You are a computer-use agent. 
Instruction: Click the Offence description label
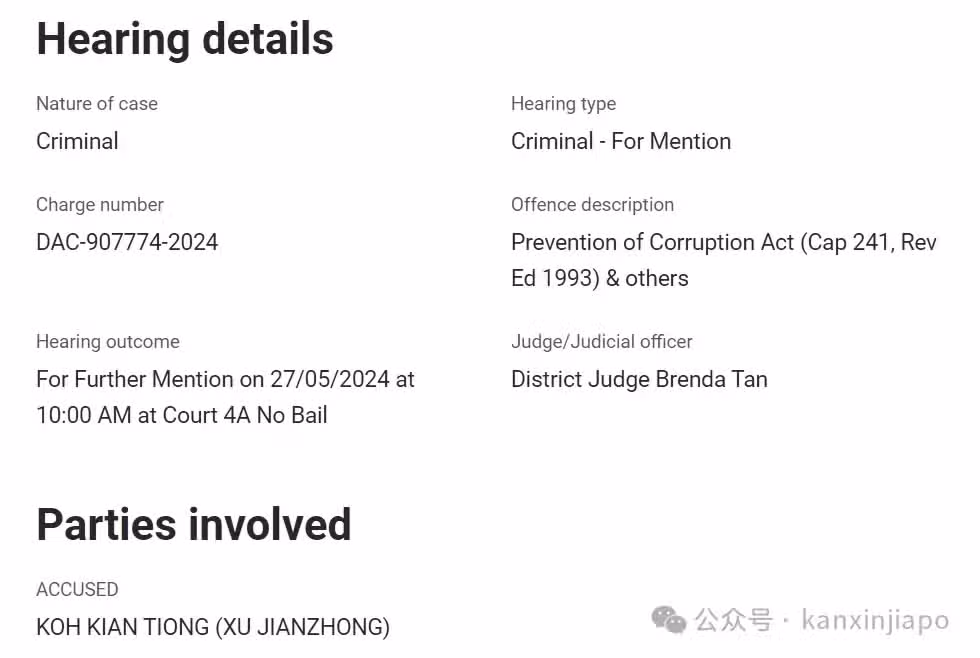tap(592, 205)
